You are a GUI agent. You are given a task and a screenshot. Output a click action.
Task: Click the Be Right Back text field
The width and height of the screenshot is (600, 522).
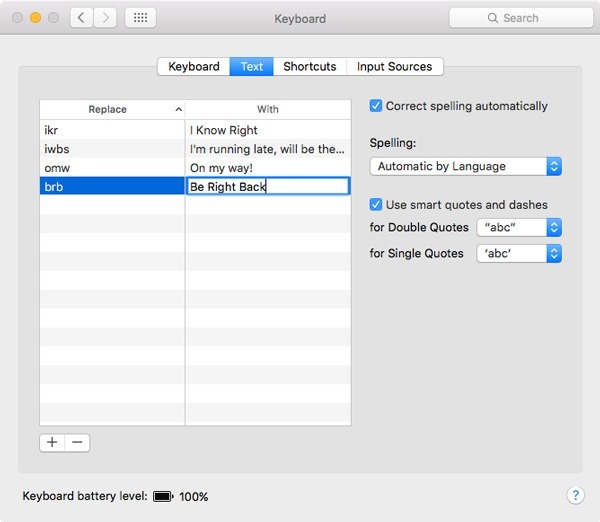coord(267,186)
